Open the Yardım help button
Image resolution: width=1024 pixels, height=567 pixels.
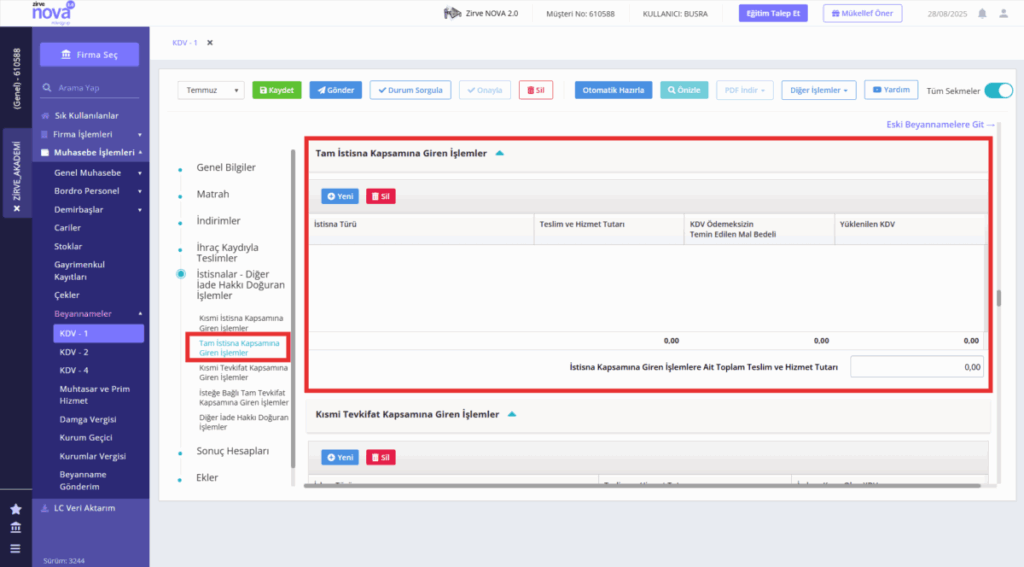[891, 89]
